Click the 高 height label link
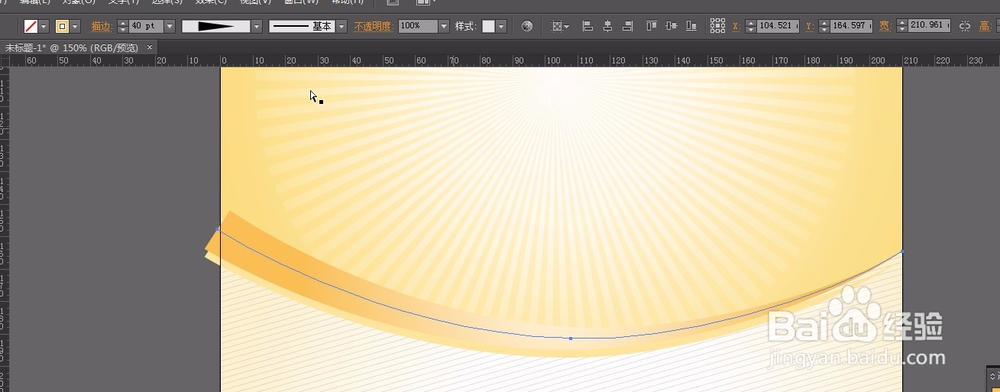The height and width of the screenshot is (392, 1000). pyautogui.click(x=985, y=26)
